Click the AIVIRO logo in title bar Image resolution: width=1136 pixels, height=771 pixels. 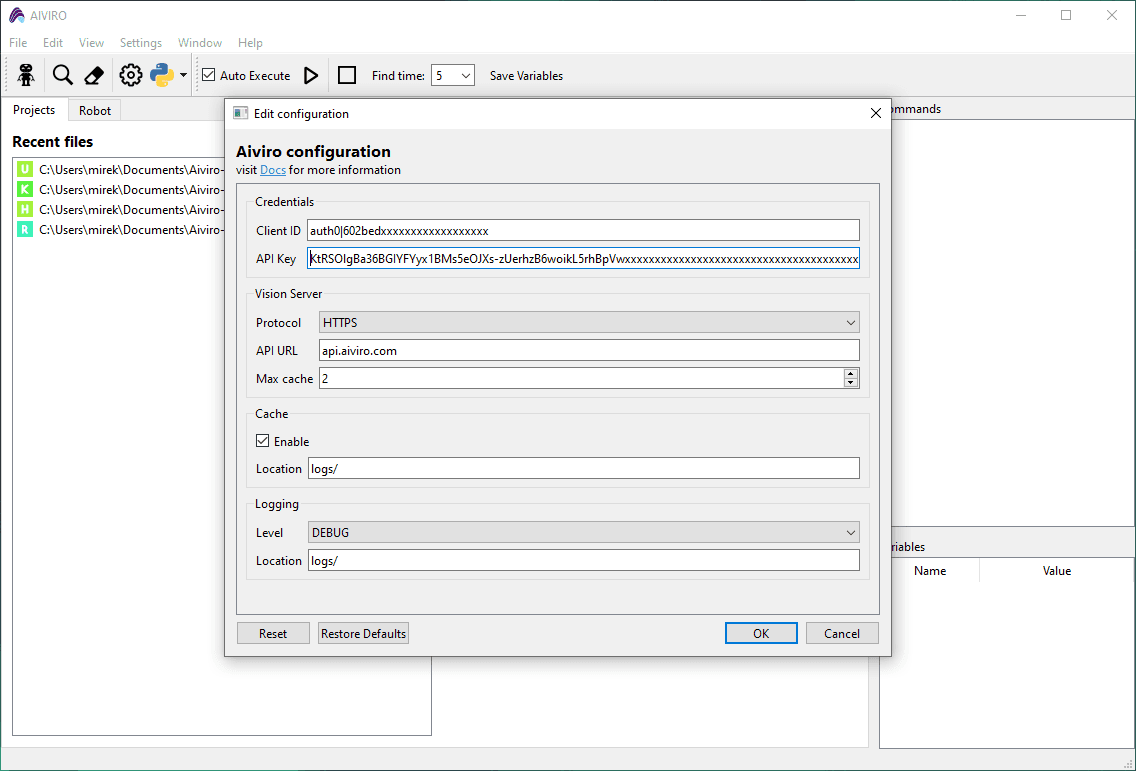pyautogui.click(x=16, y=15)
